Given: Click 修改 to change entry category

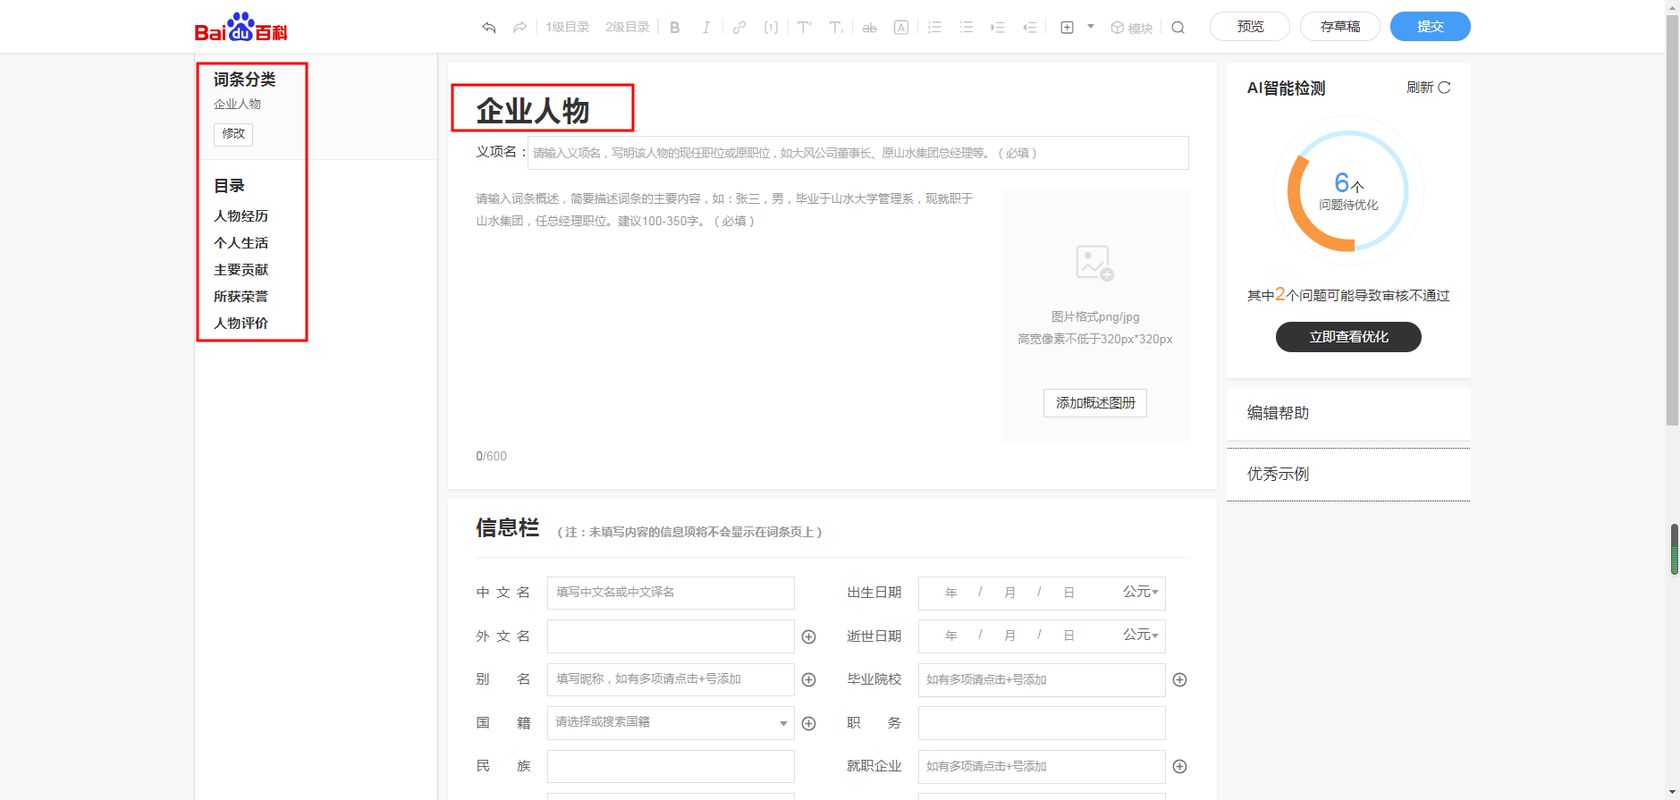Looking at the screenshot, I should pos(233,134).
